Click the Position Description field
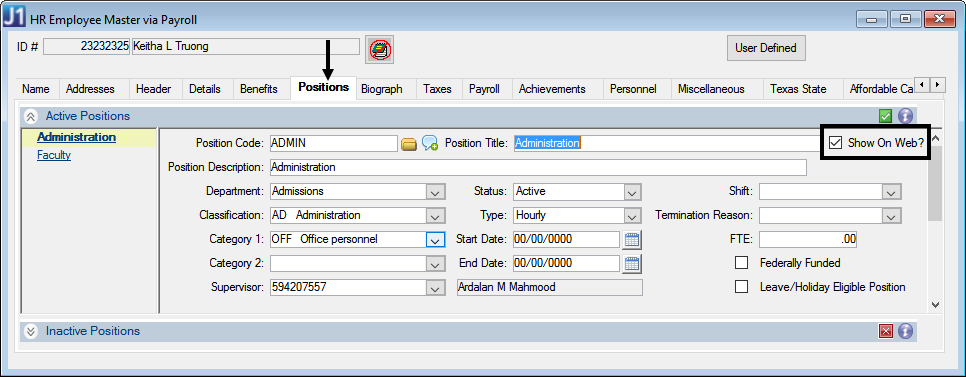The image size is (966, 377). click(x=538, y=168)
